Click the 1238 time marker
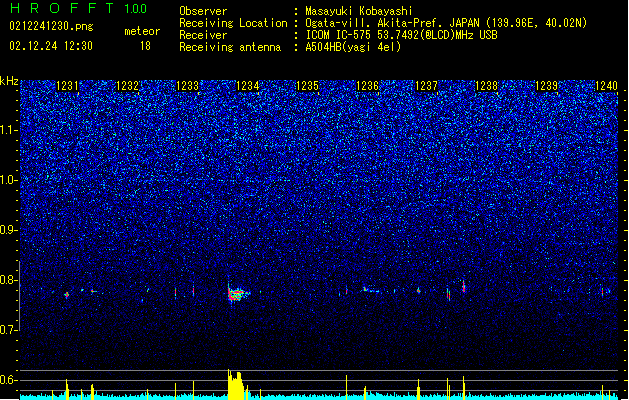Screen dimensions: 629x400 pyautogui.click(x=486, y=86)
